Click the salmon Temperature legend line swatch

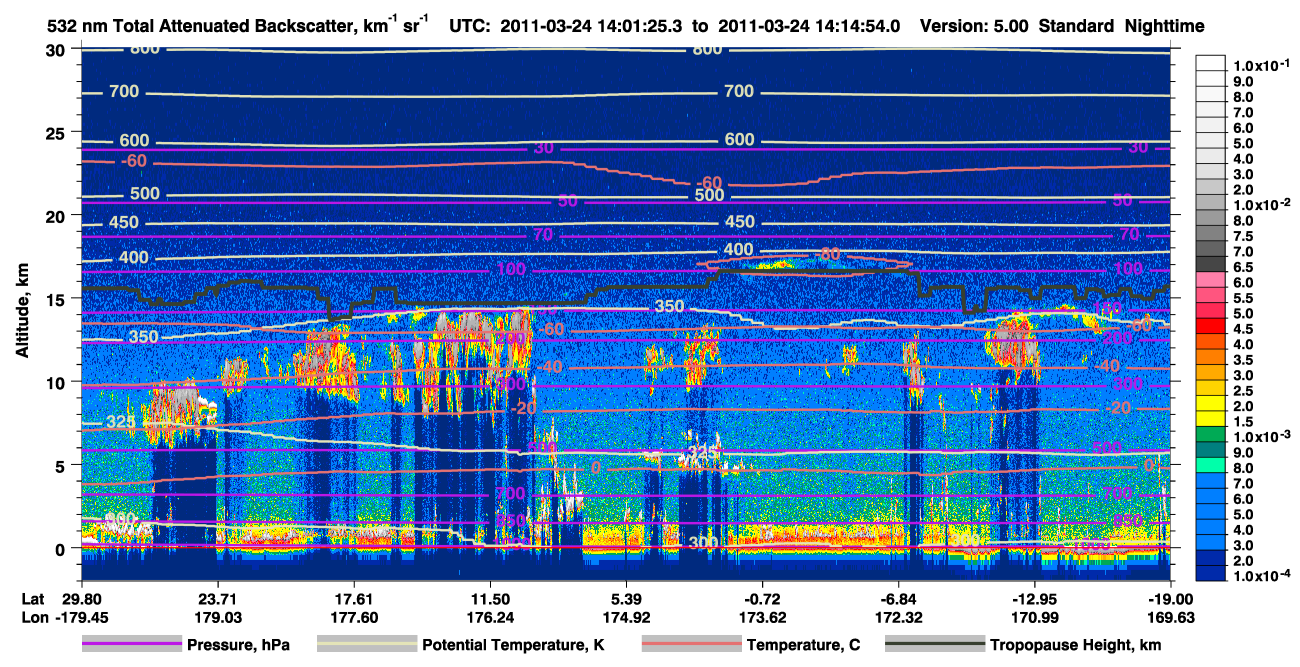pos(690,645)
